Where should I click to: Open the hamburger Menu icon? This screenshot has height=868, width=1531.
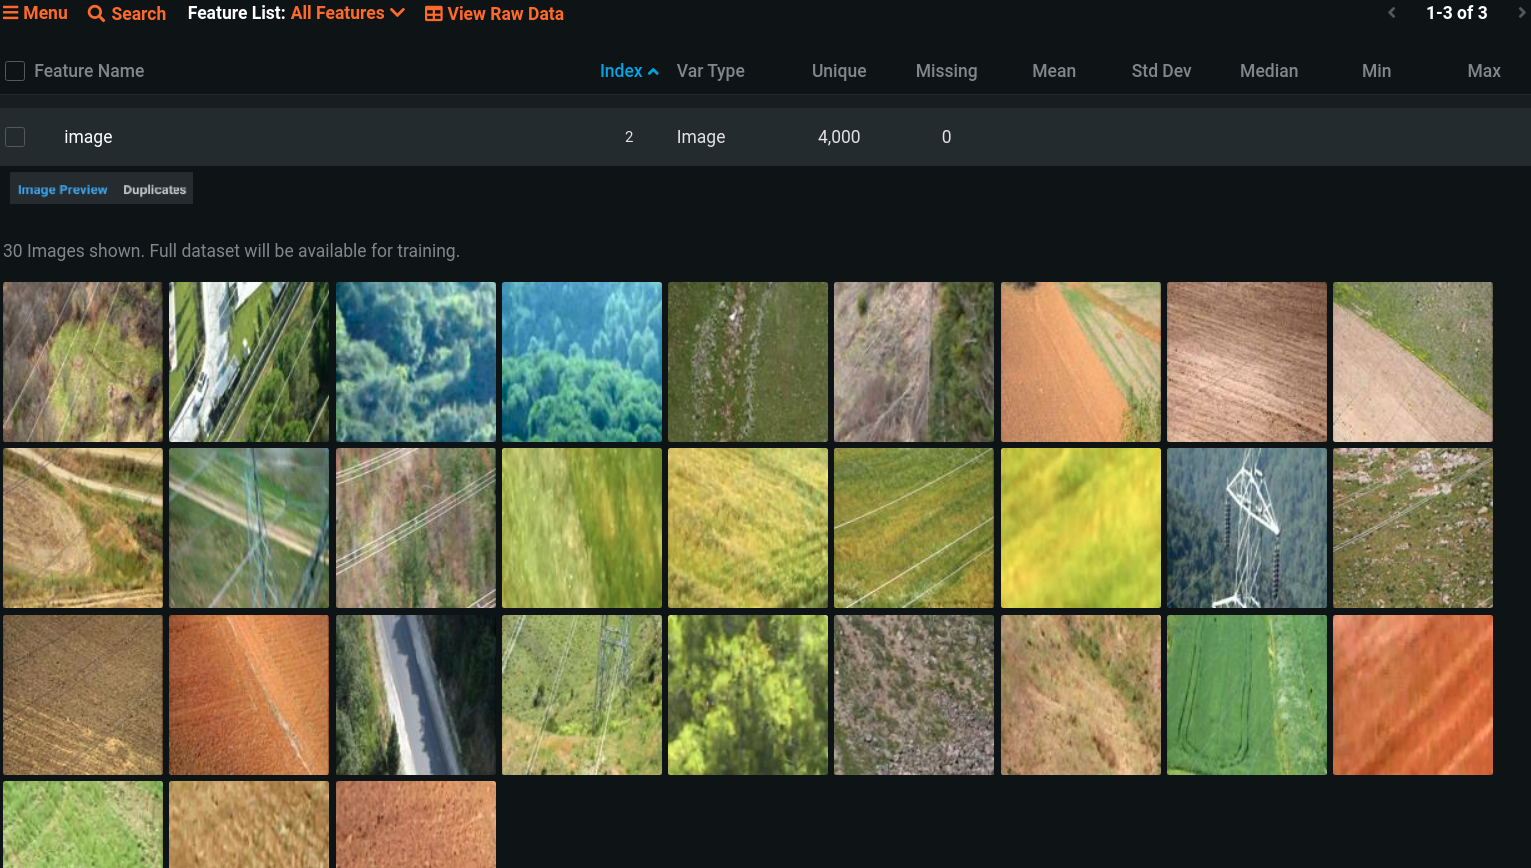pyautogui.click(x=11, y=13)
